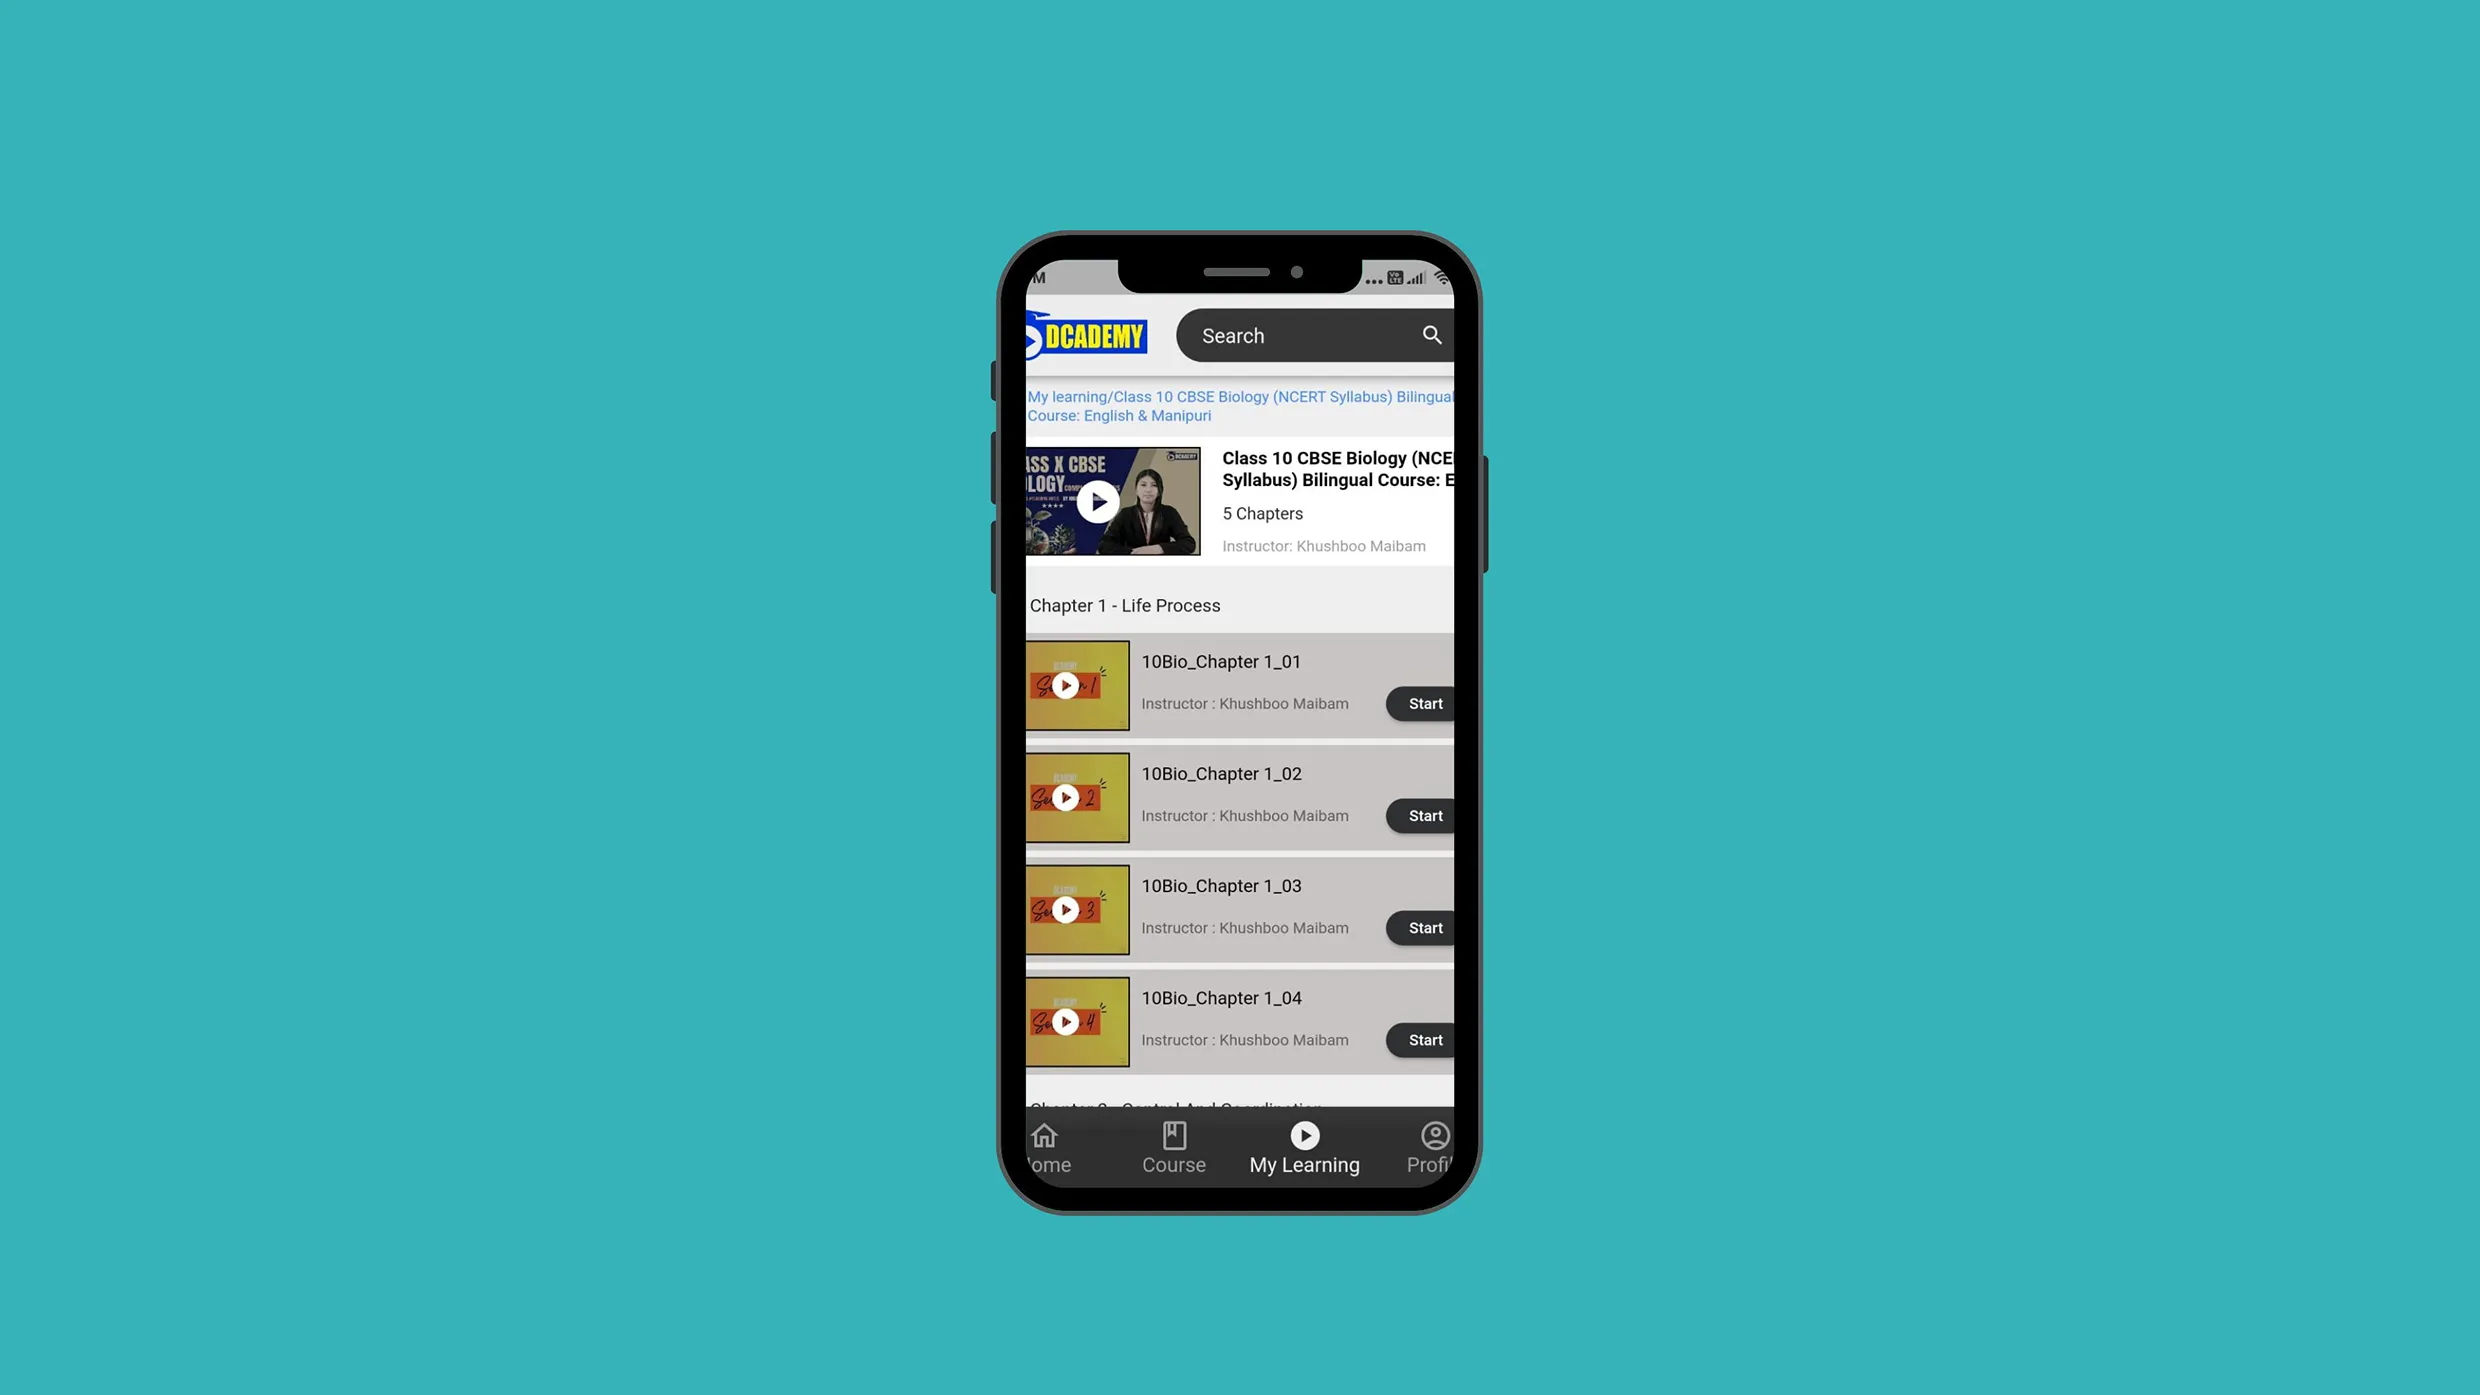This screenshot has height=1395, width=2480.
Task: Tap the play icon on 10Bio_Chapter 1_01
Action: [x=1065, y=685]
